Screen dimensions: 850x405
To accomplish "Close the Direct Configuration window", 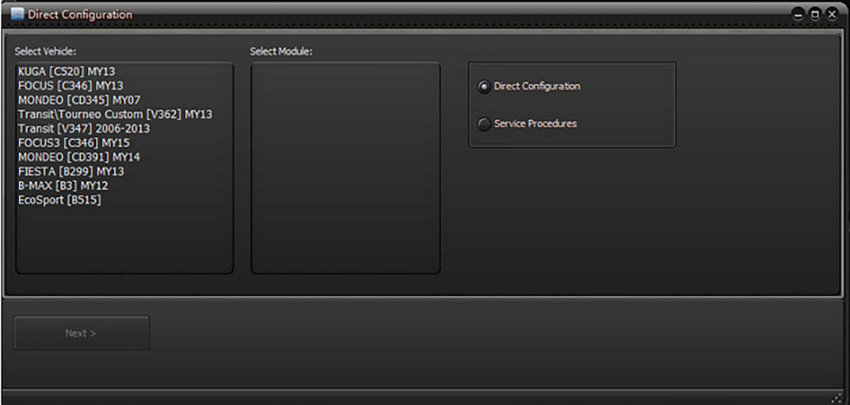I will pyautogui.click(x=832, y=15).
